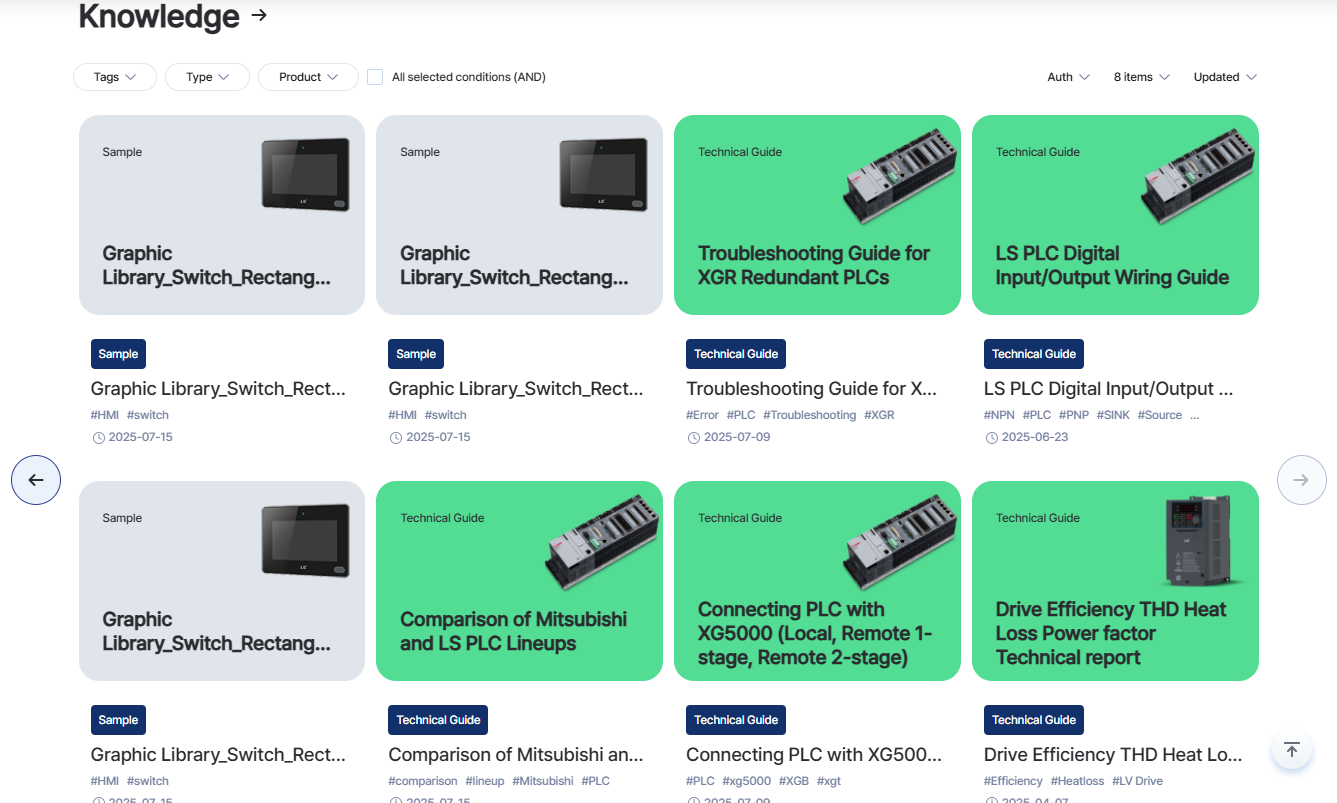Viewport: 1337px width, 803px height.
Task: Open LS PLC Digital Input/Output title link
Action: [1108, 389]
